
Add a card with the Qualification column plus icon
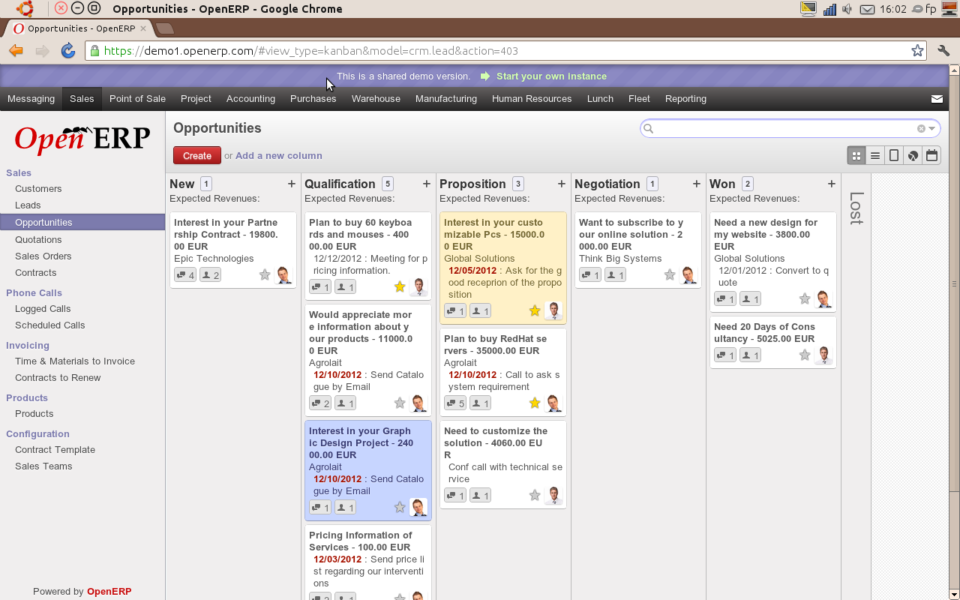coord(426,184)
